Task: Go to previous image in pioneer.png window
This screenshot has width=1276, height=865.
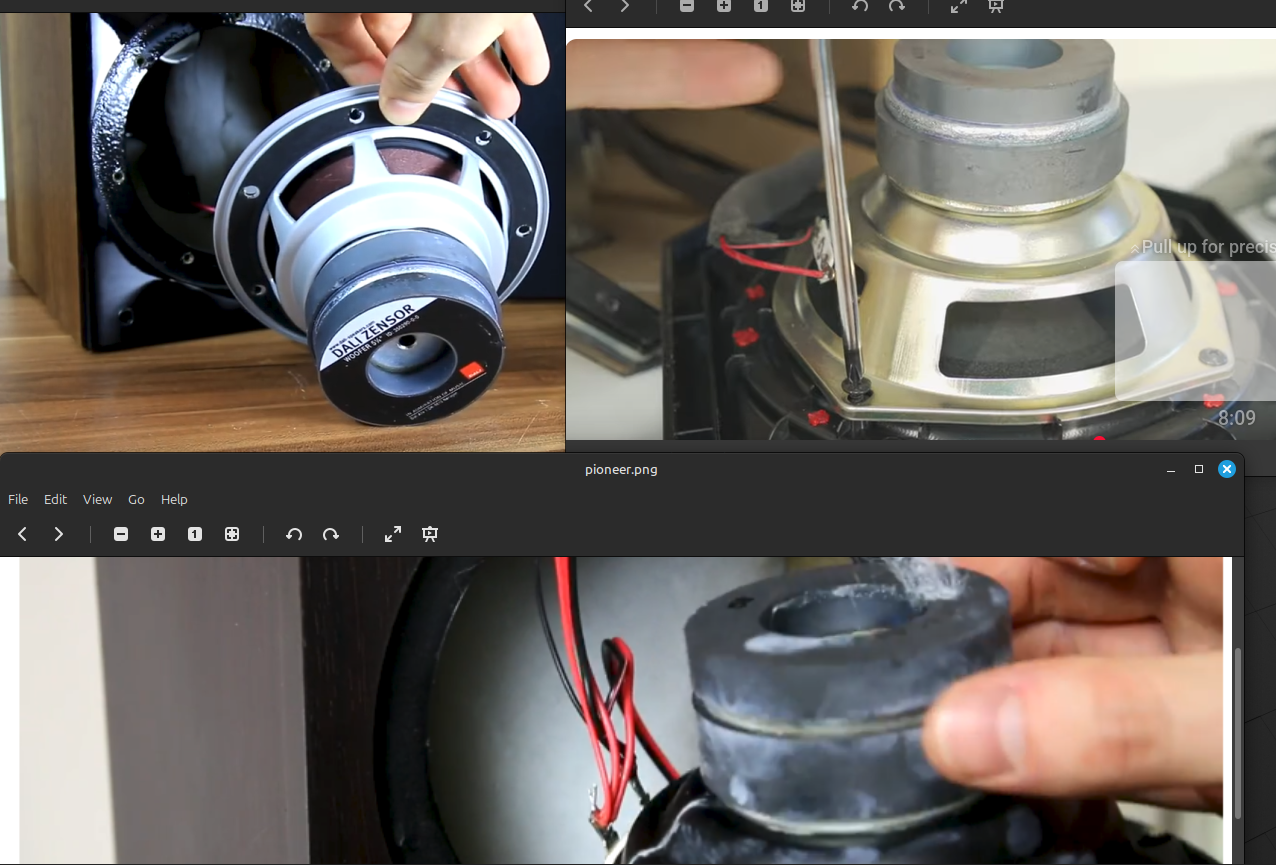Action: (22, 534)
